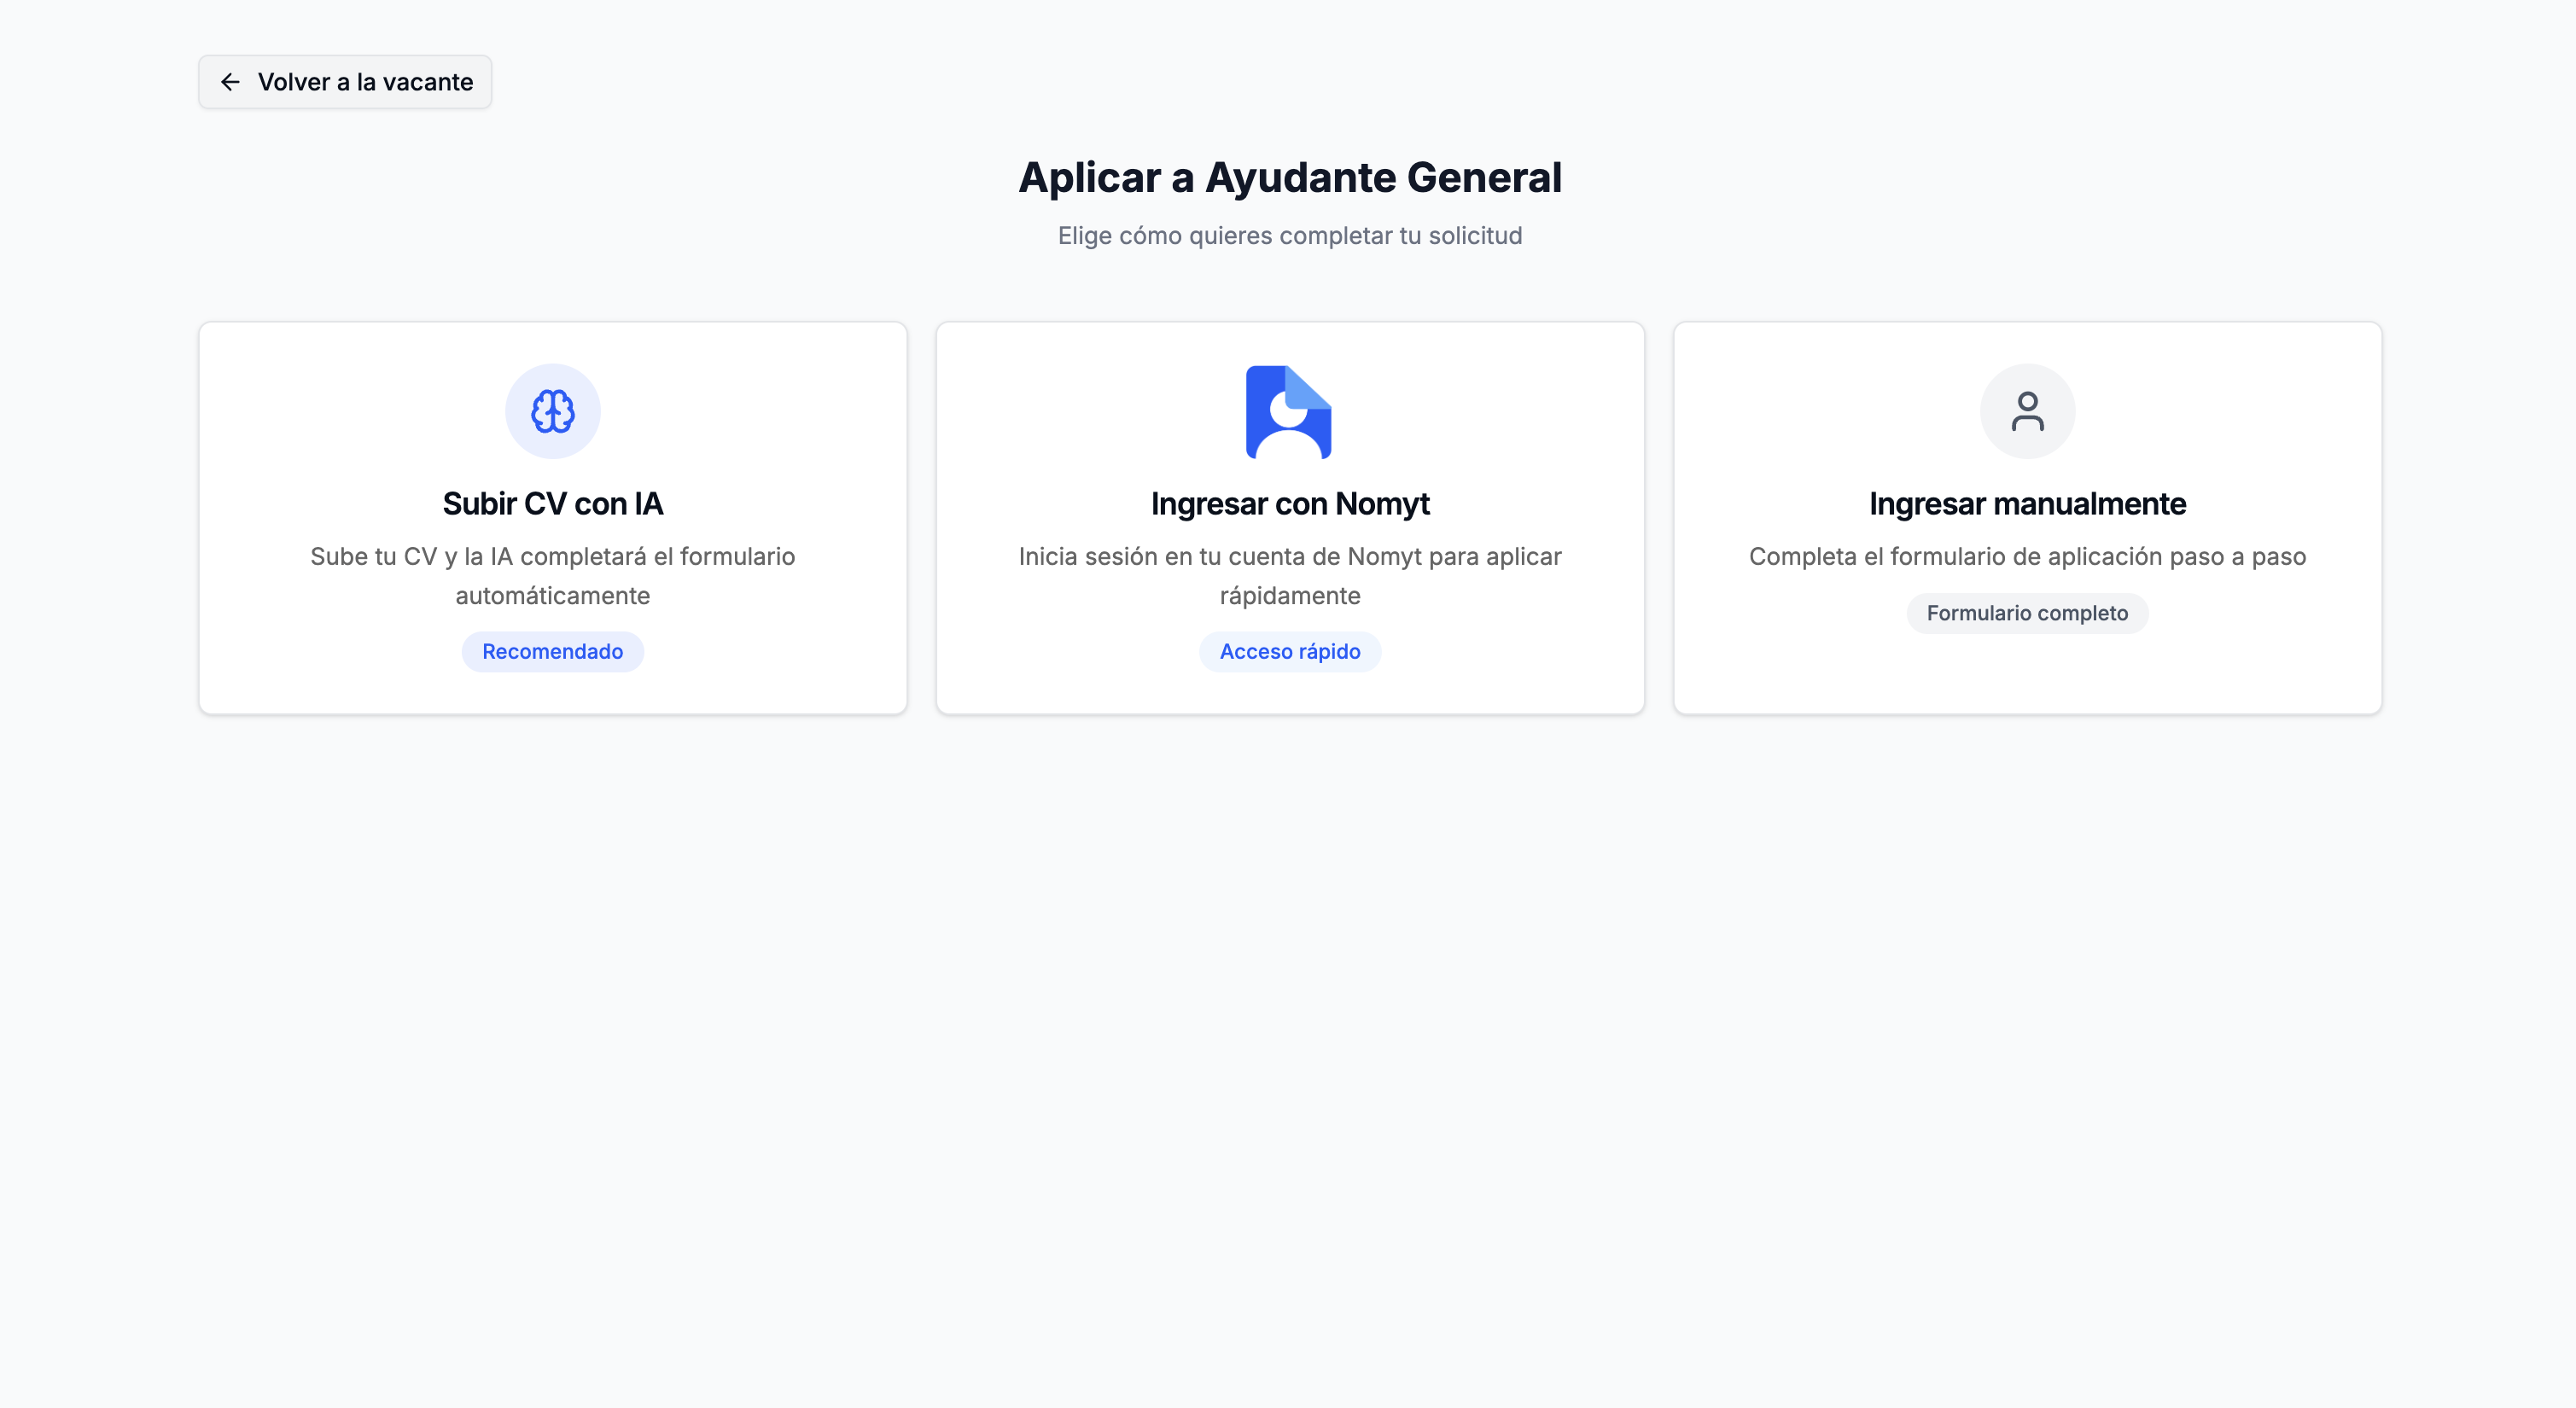Screen dimensions: 2576x1408
Task: Select the heading Aplicar a Ayudante General
Action: 1290,177
